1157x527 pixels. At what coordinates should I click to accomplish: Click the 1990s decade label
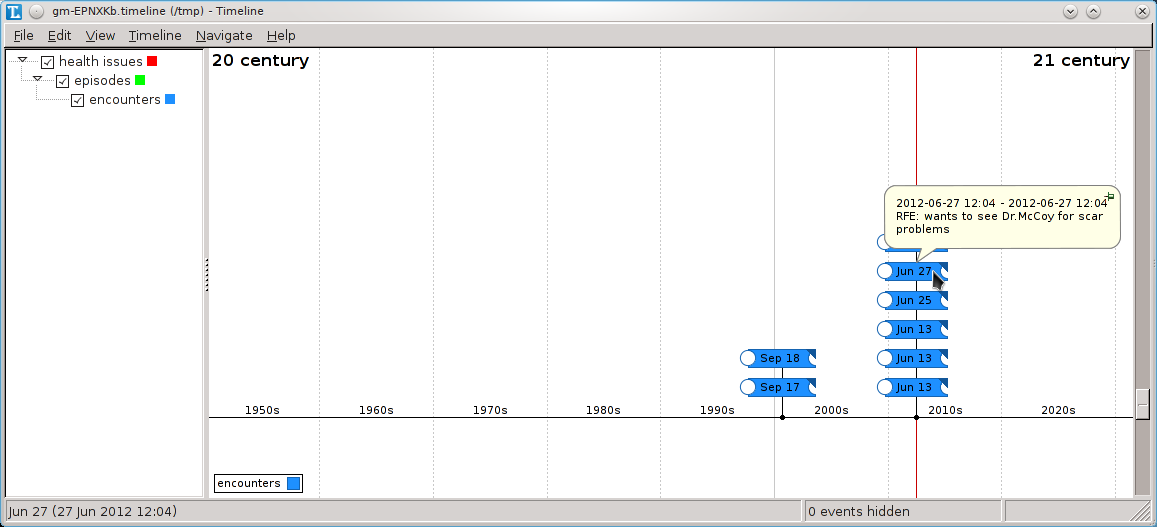(717, 410)
